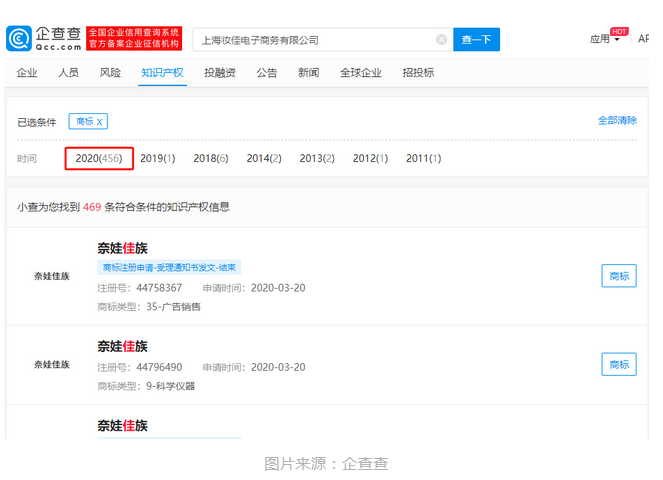
Task: Open the 投融资 tab
Action: [220, 73]
